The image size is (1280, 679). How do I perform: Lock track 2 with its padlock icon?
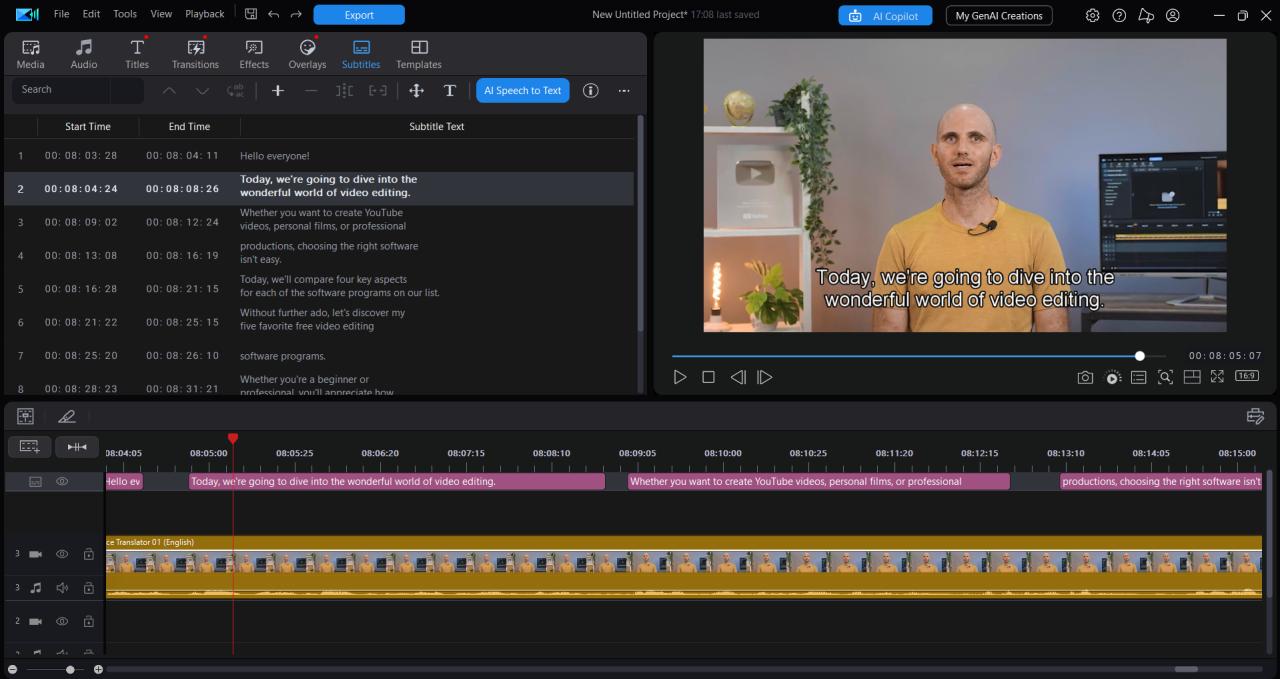tap(88, 620)
